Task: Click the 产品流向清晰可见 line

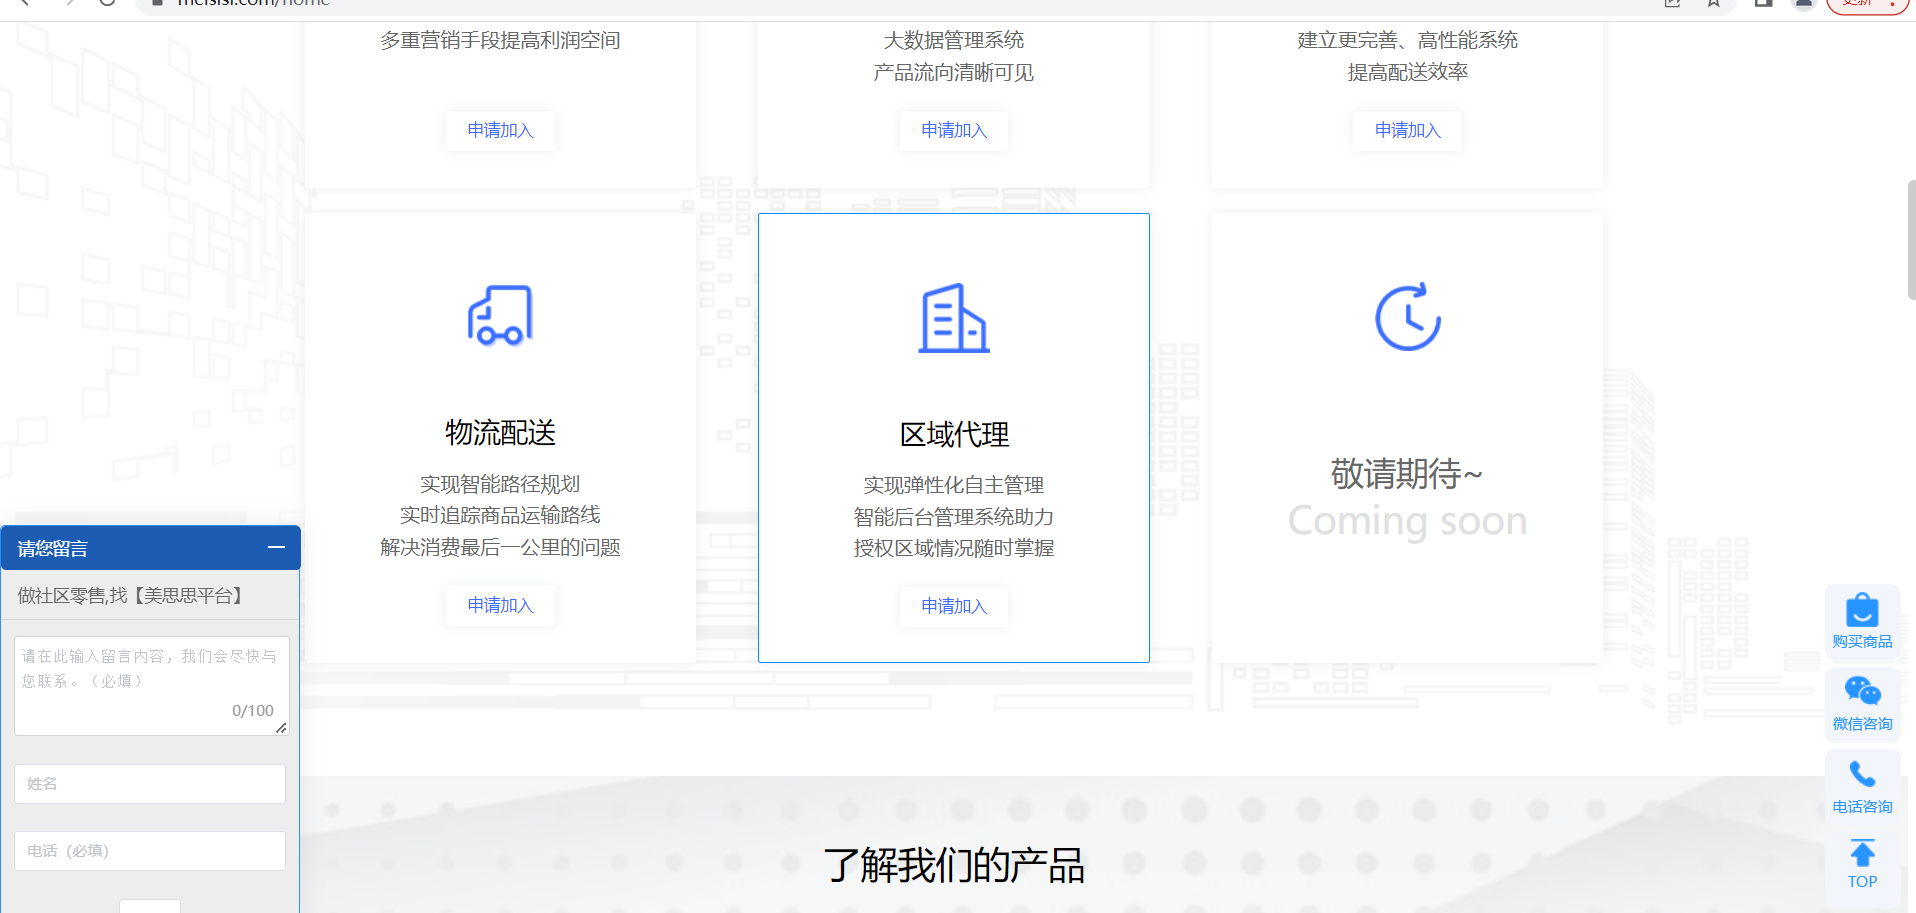Action: point(954,72)
